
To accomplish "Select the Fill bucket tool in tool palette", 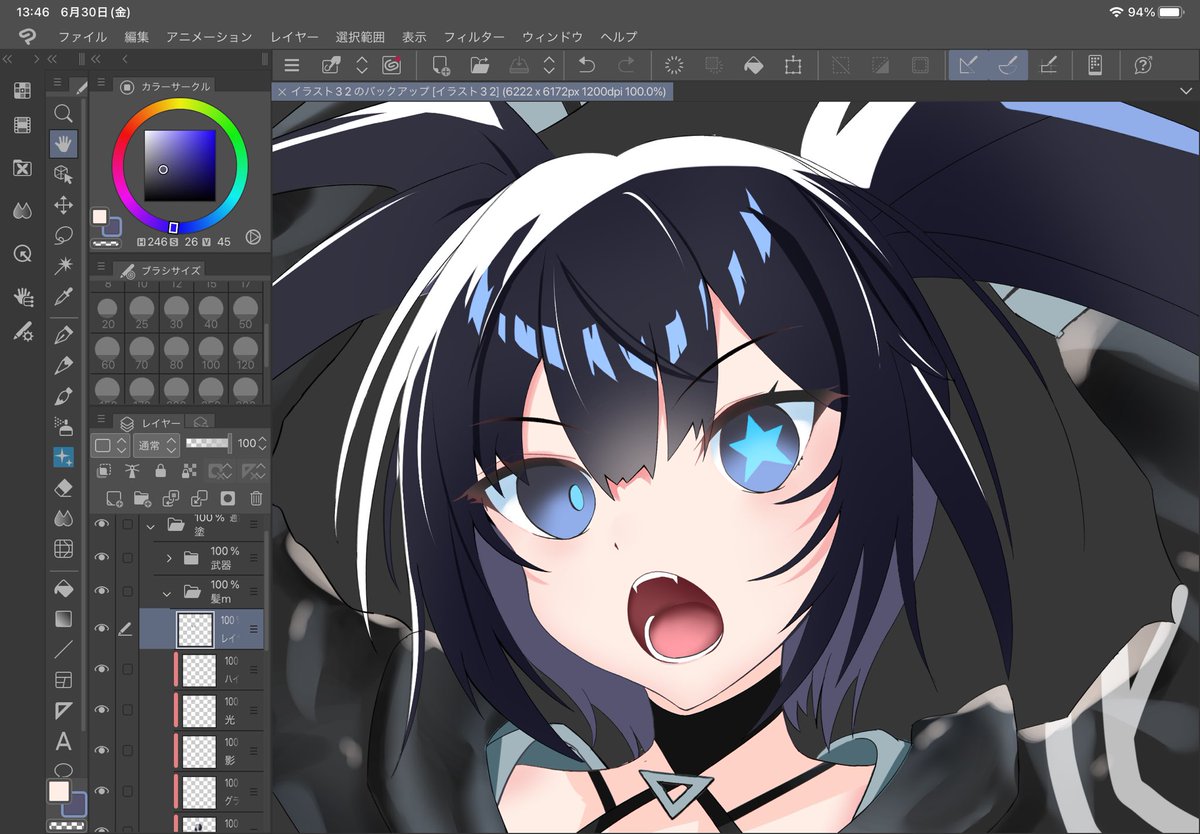I will [63, 587].
